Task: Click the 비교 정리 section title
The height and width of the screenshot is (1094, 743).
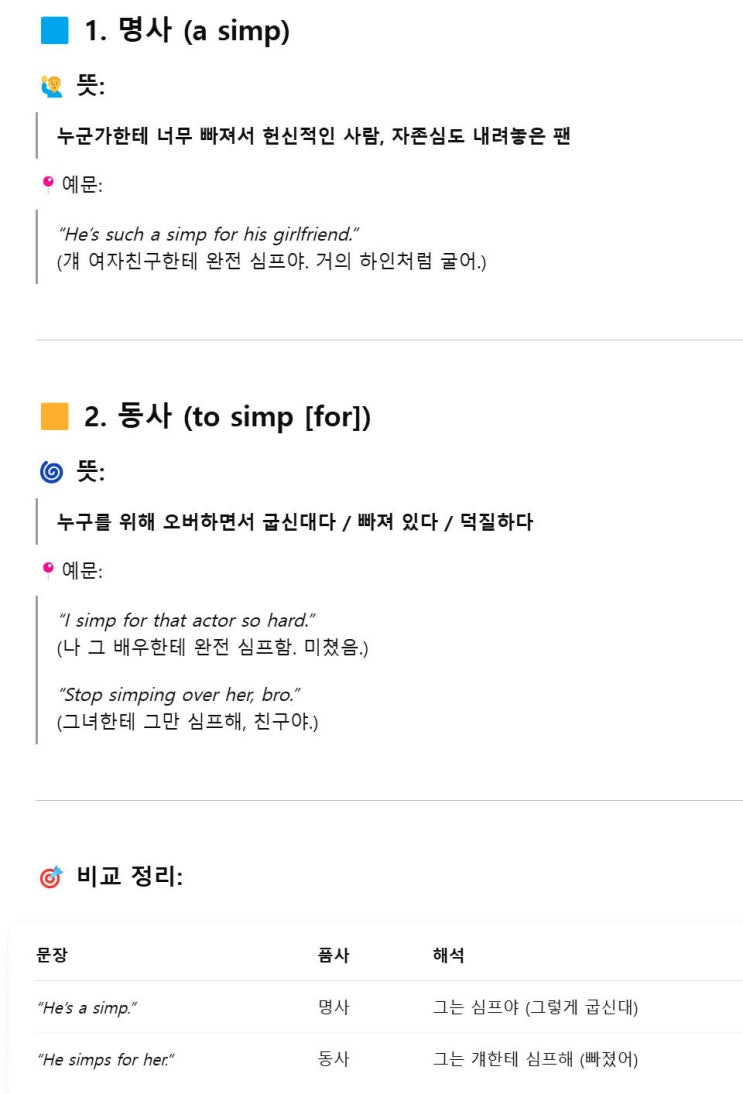Action: [130, 878]
